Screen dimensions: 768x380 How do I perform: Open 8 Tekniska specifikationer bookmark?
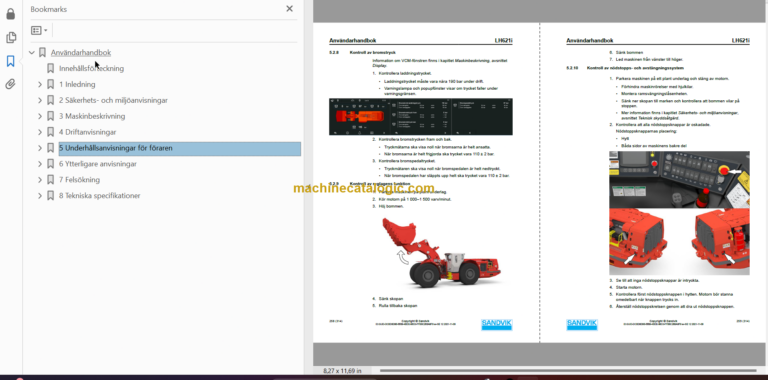[100, 196]
